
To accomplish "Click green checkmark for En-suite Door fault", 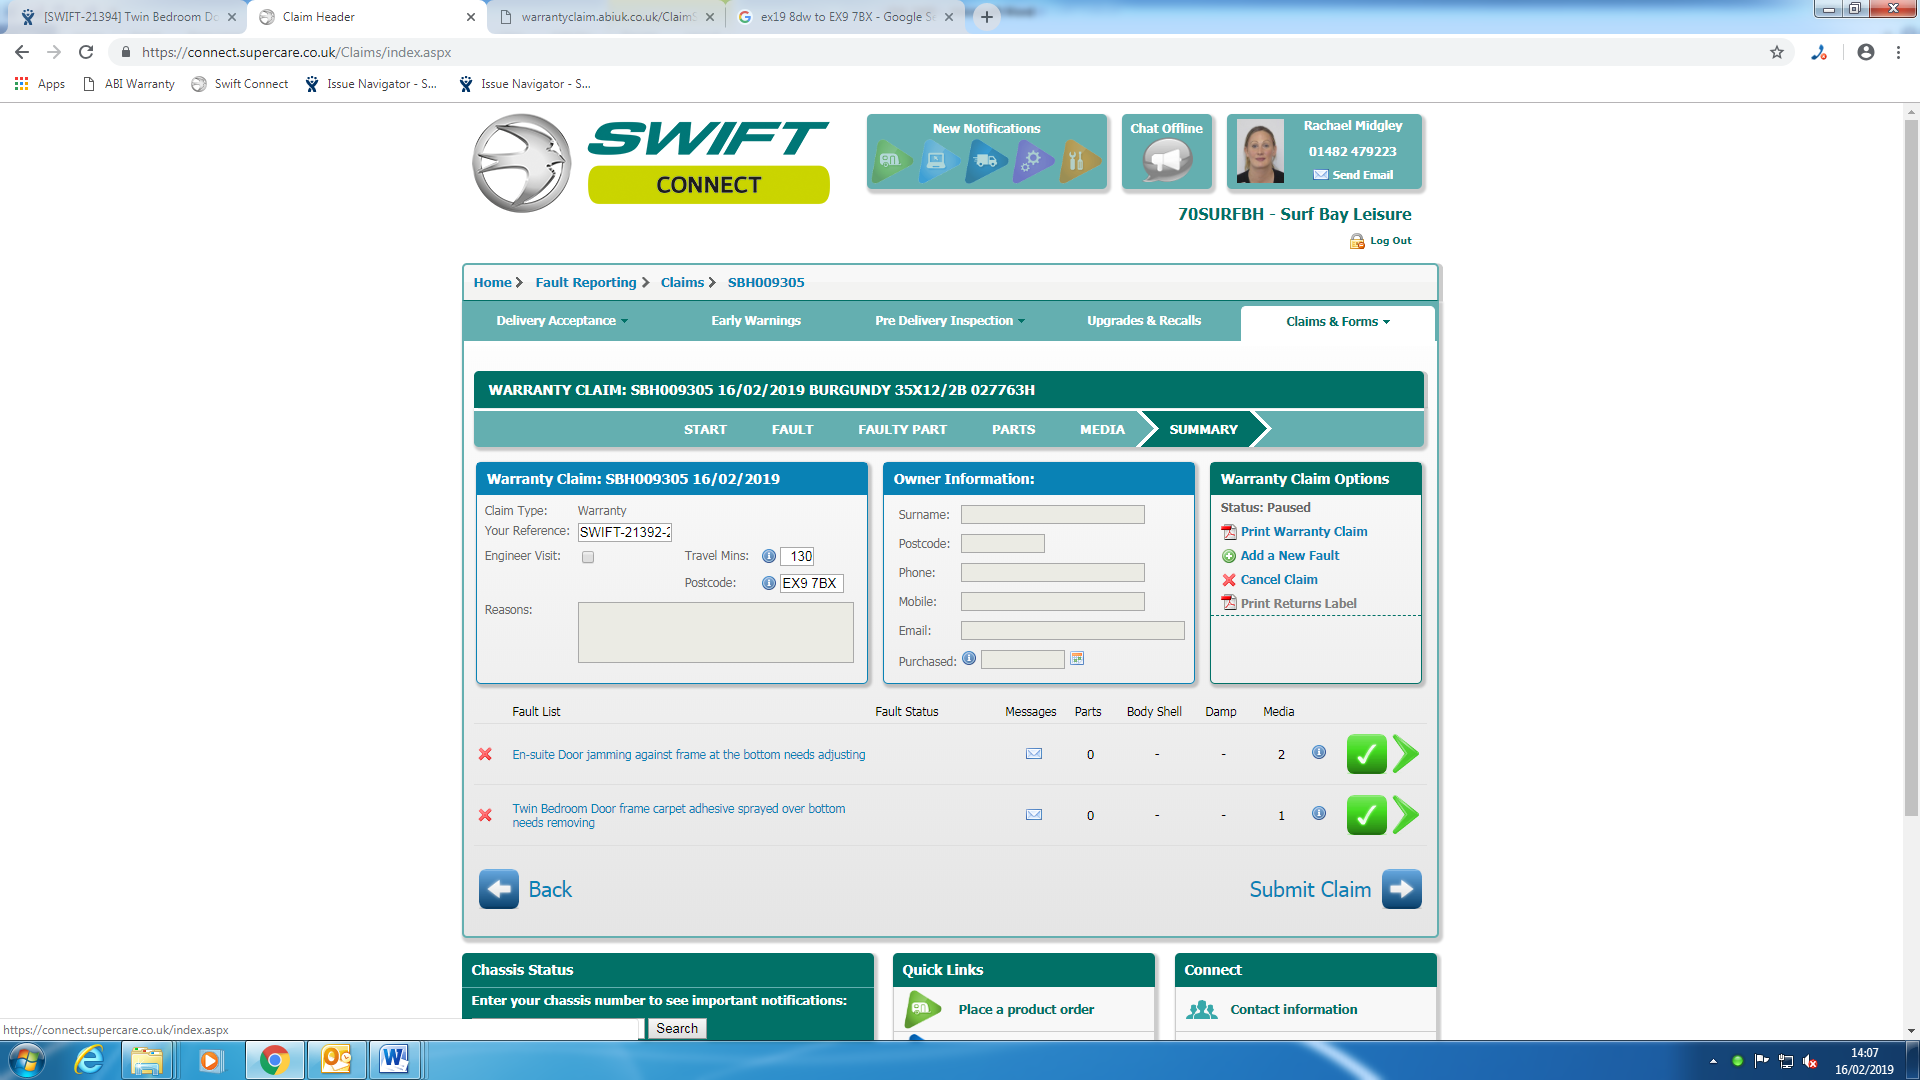I will (1366, 754).
